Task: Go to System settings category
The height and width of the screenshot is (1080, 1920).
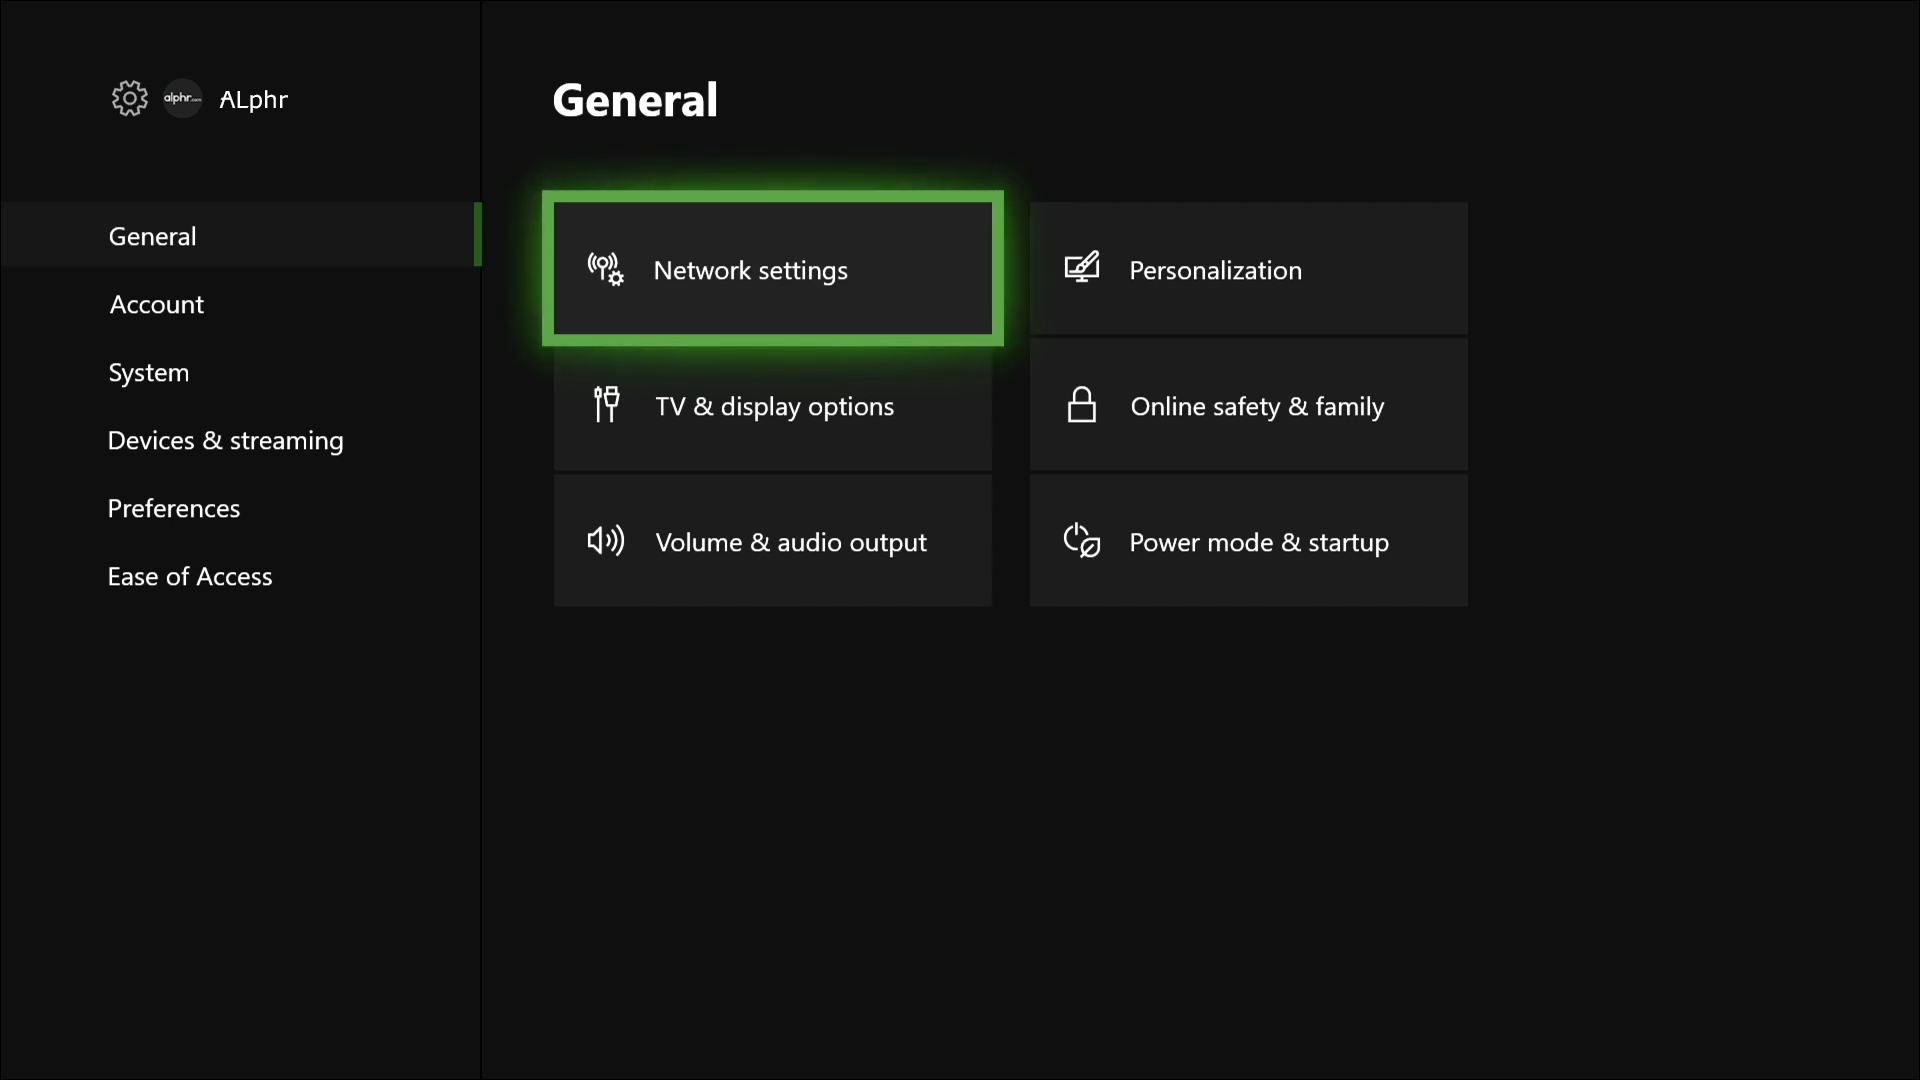Action: pos(148,373)
